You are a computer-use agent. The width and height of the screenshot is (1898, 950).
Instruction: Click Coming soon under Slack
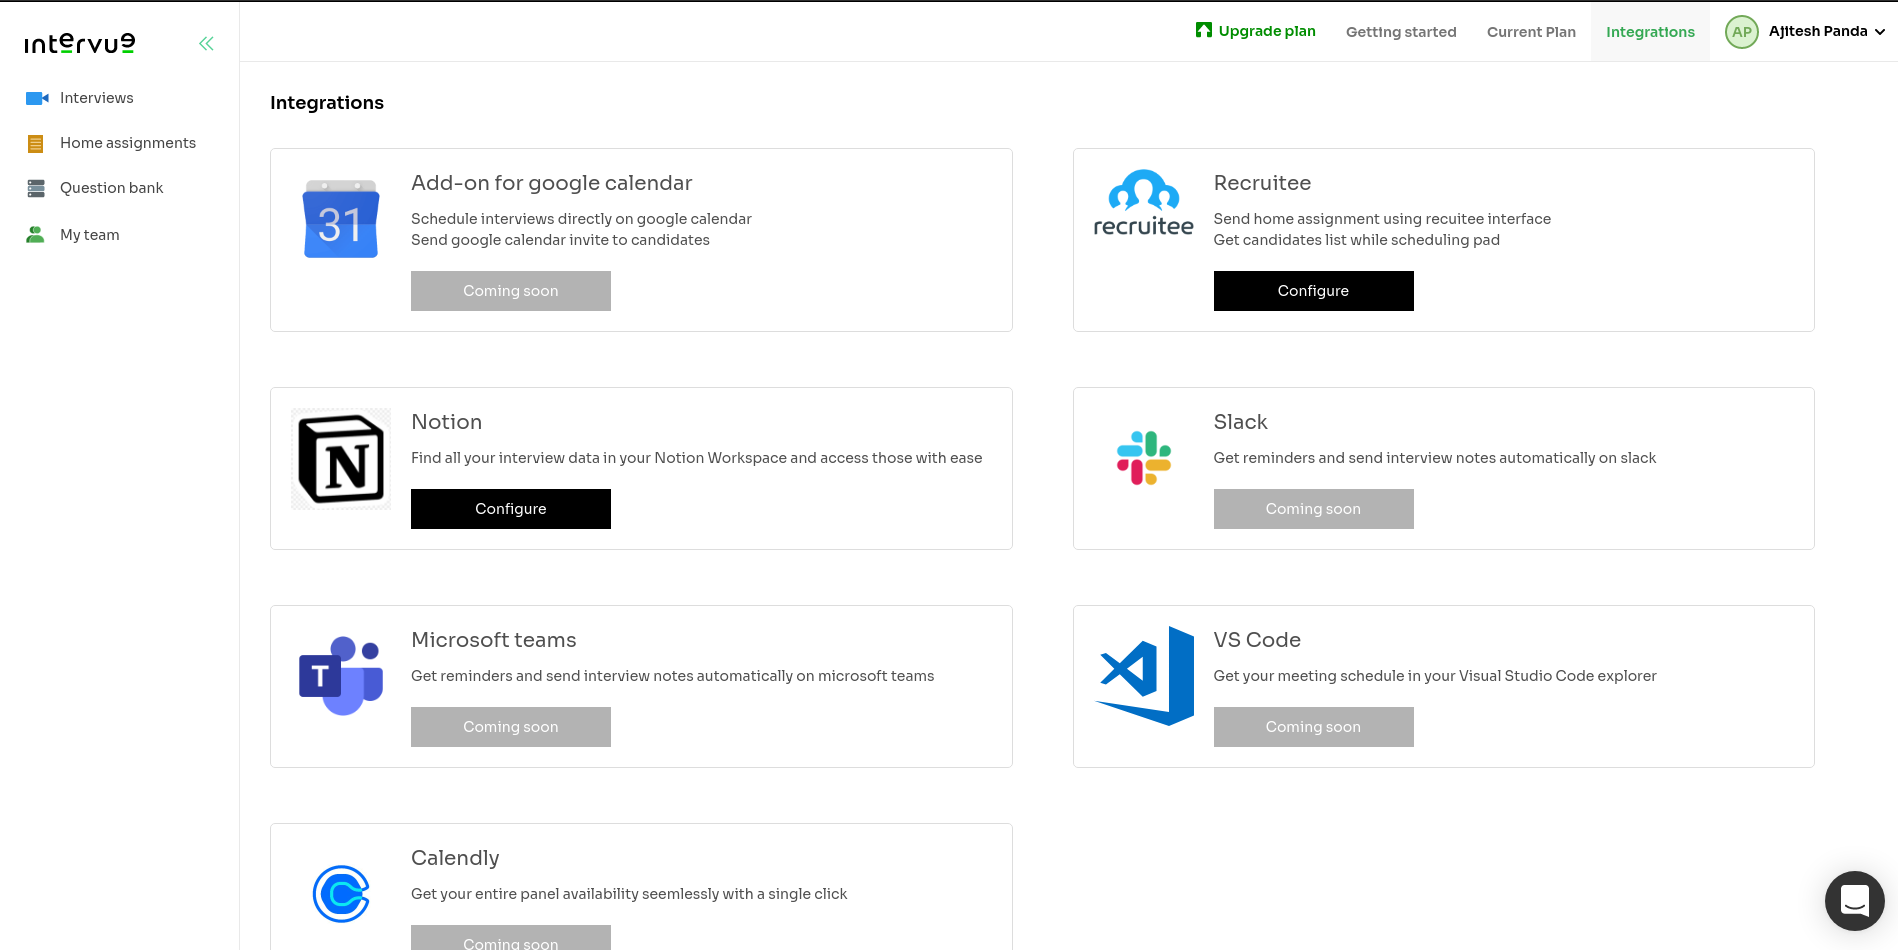pyautogui.click(x=1313, y=509)
